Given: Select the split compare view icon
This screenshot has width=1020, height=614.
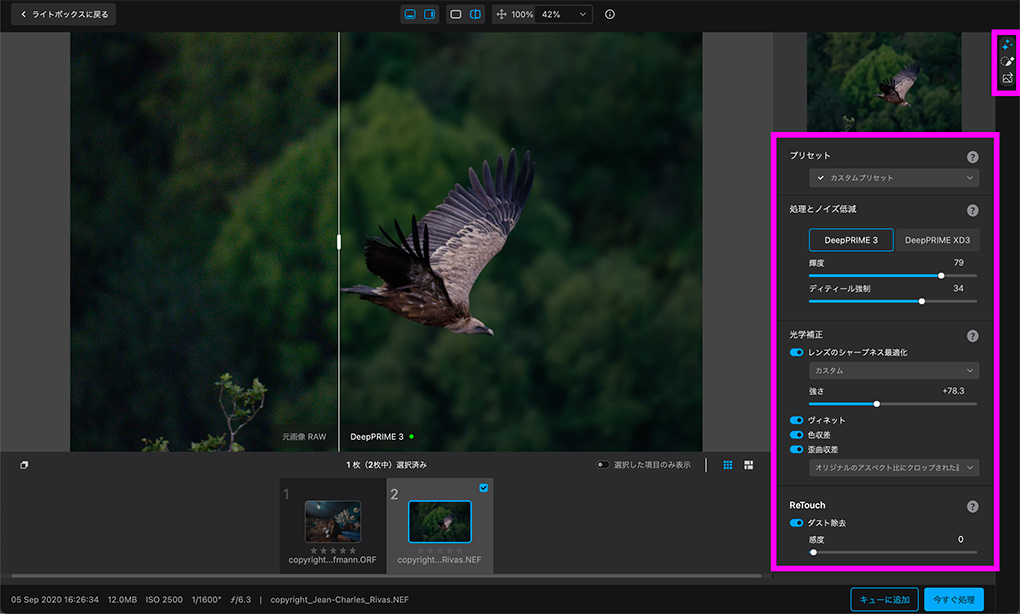Looking at the screenshot, I should click(475, 15).
